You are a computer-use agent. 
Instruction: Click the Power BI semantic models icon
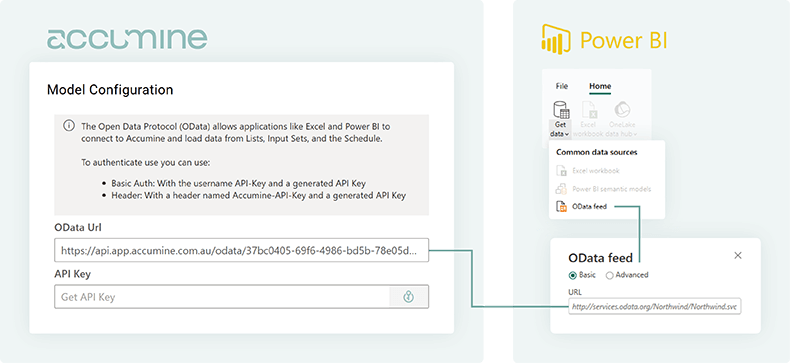[561, 189]
